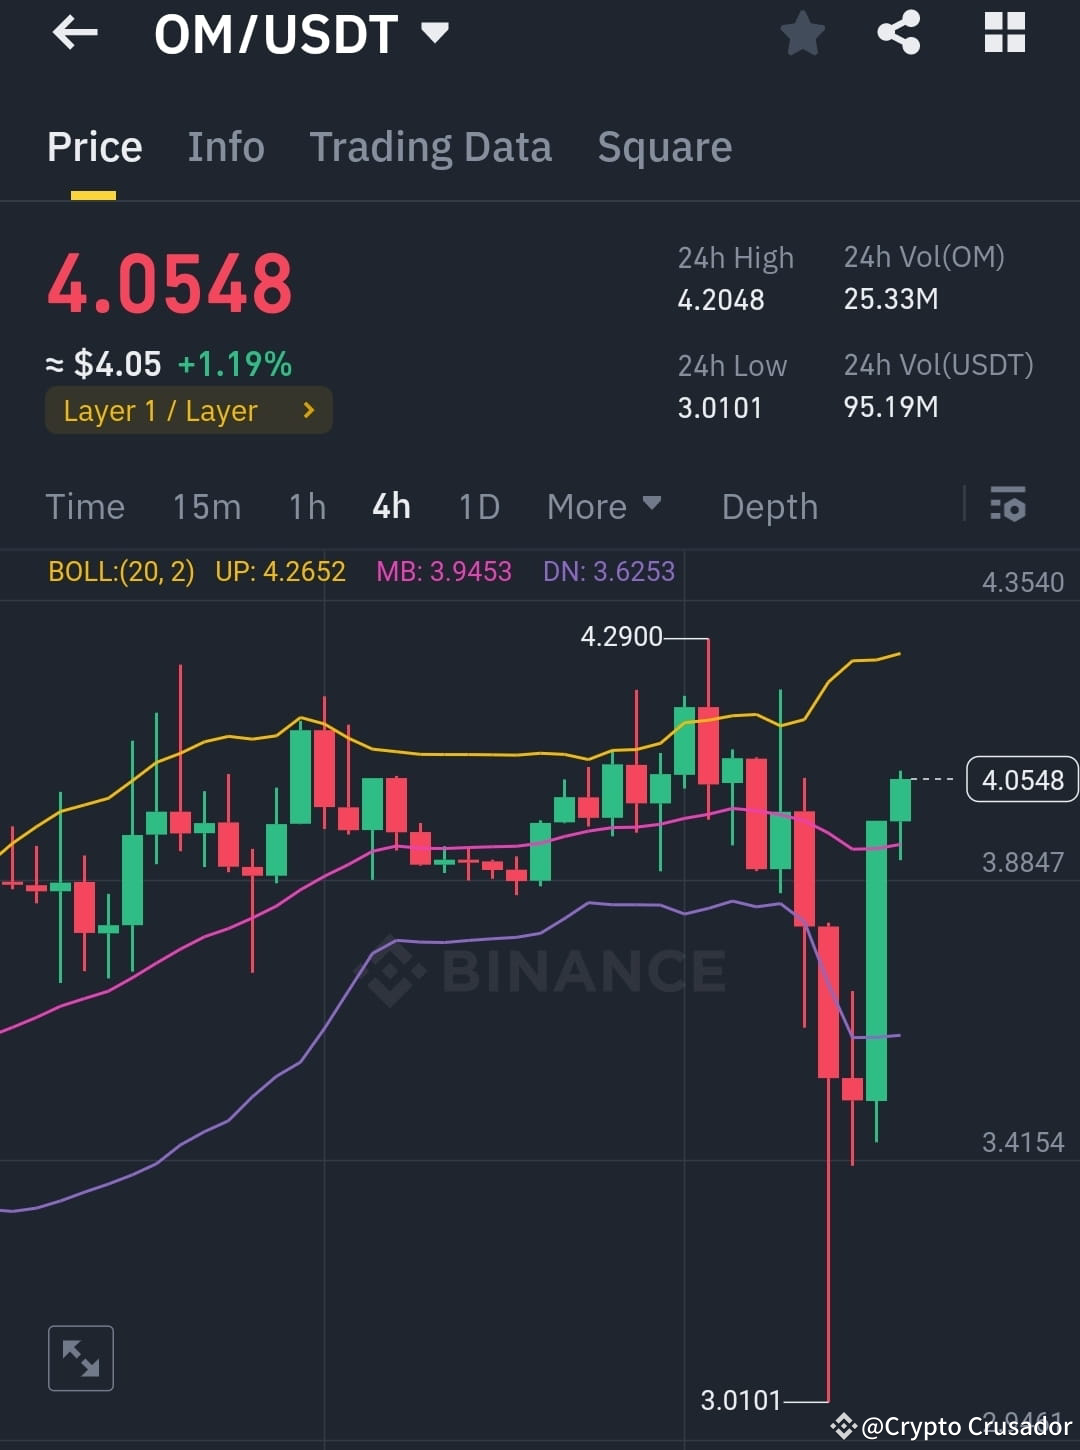Tap the current price label 4.0548
This screenshot has width=1080, height=1450.
(1022, 779)
